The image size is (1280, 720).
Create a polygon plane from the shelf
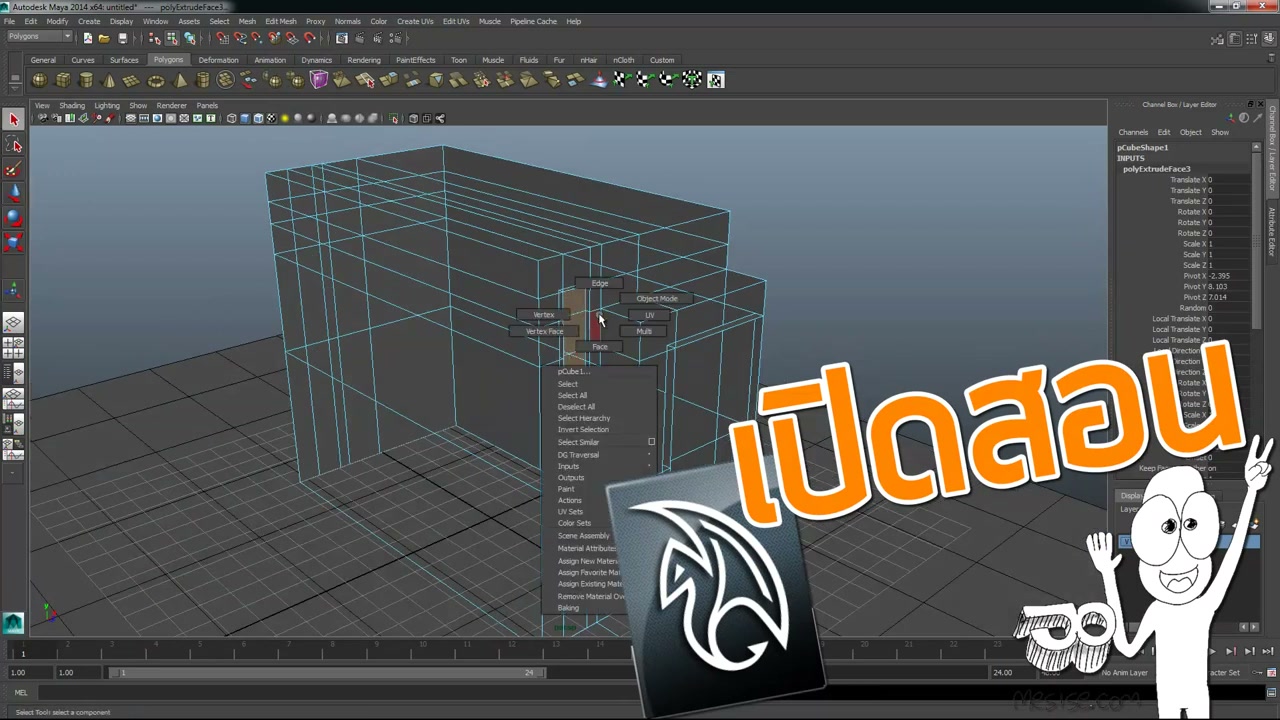[x=132, y=80]
